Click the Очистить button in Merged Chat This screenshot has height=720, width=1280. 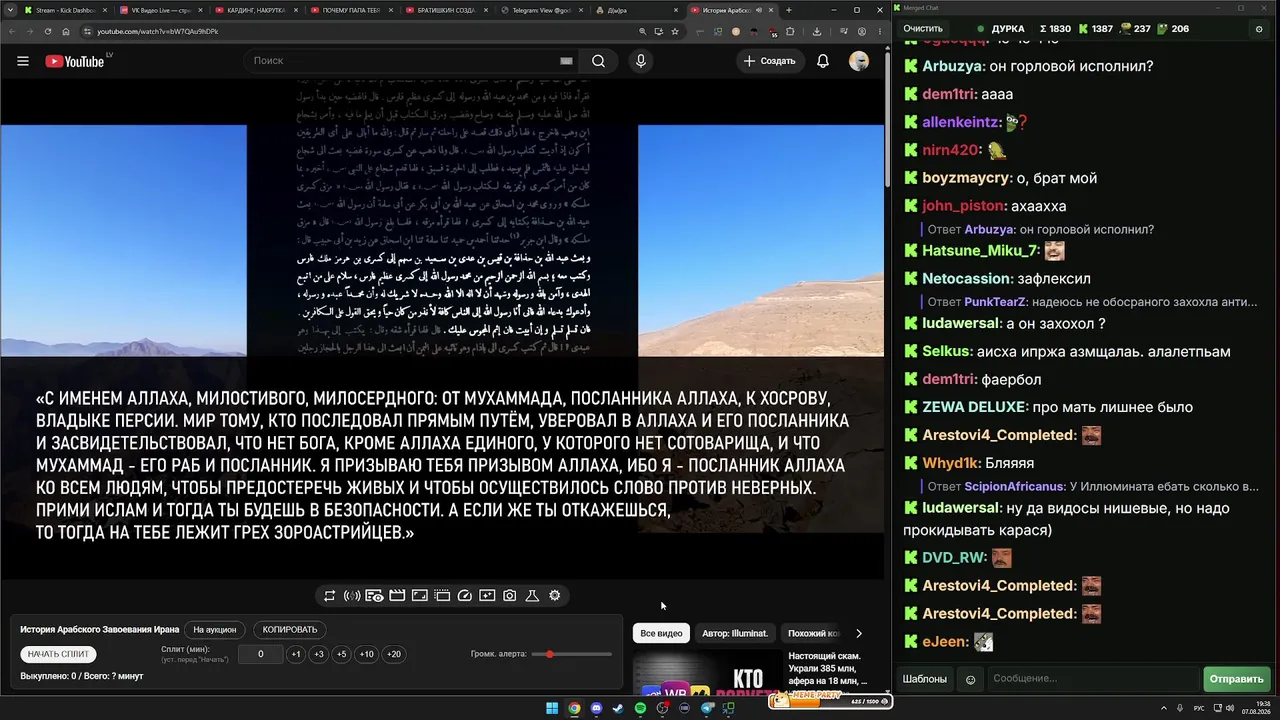(x=923, y=29)
